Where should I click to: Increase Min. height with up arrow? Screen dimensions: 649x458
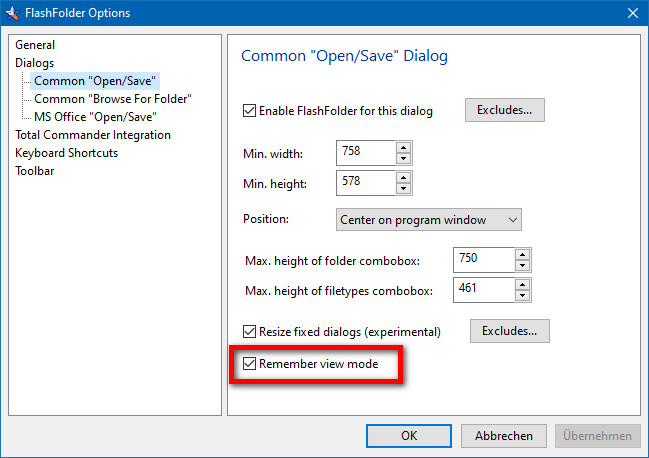point(403,178)
